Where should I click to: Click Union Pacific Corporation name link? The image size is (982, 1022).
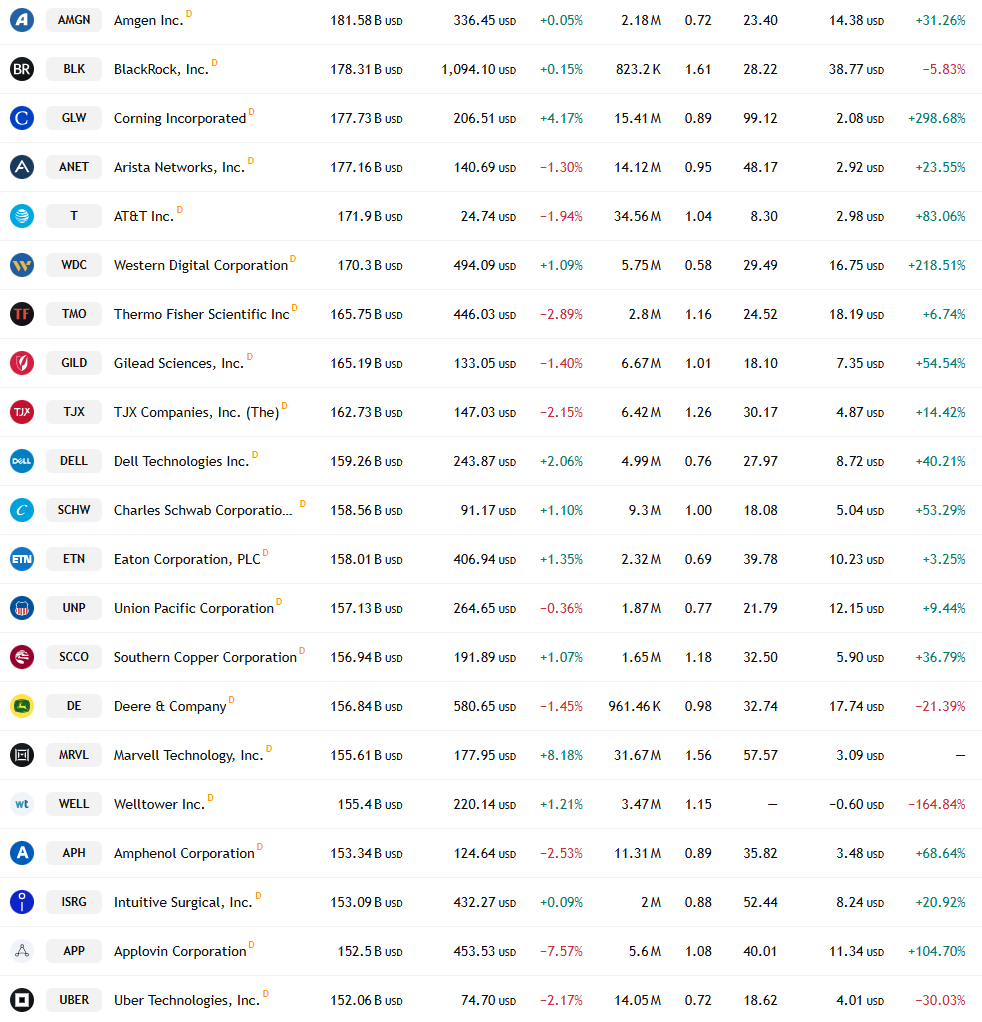(x=194, y=608)
